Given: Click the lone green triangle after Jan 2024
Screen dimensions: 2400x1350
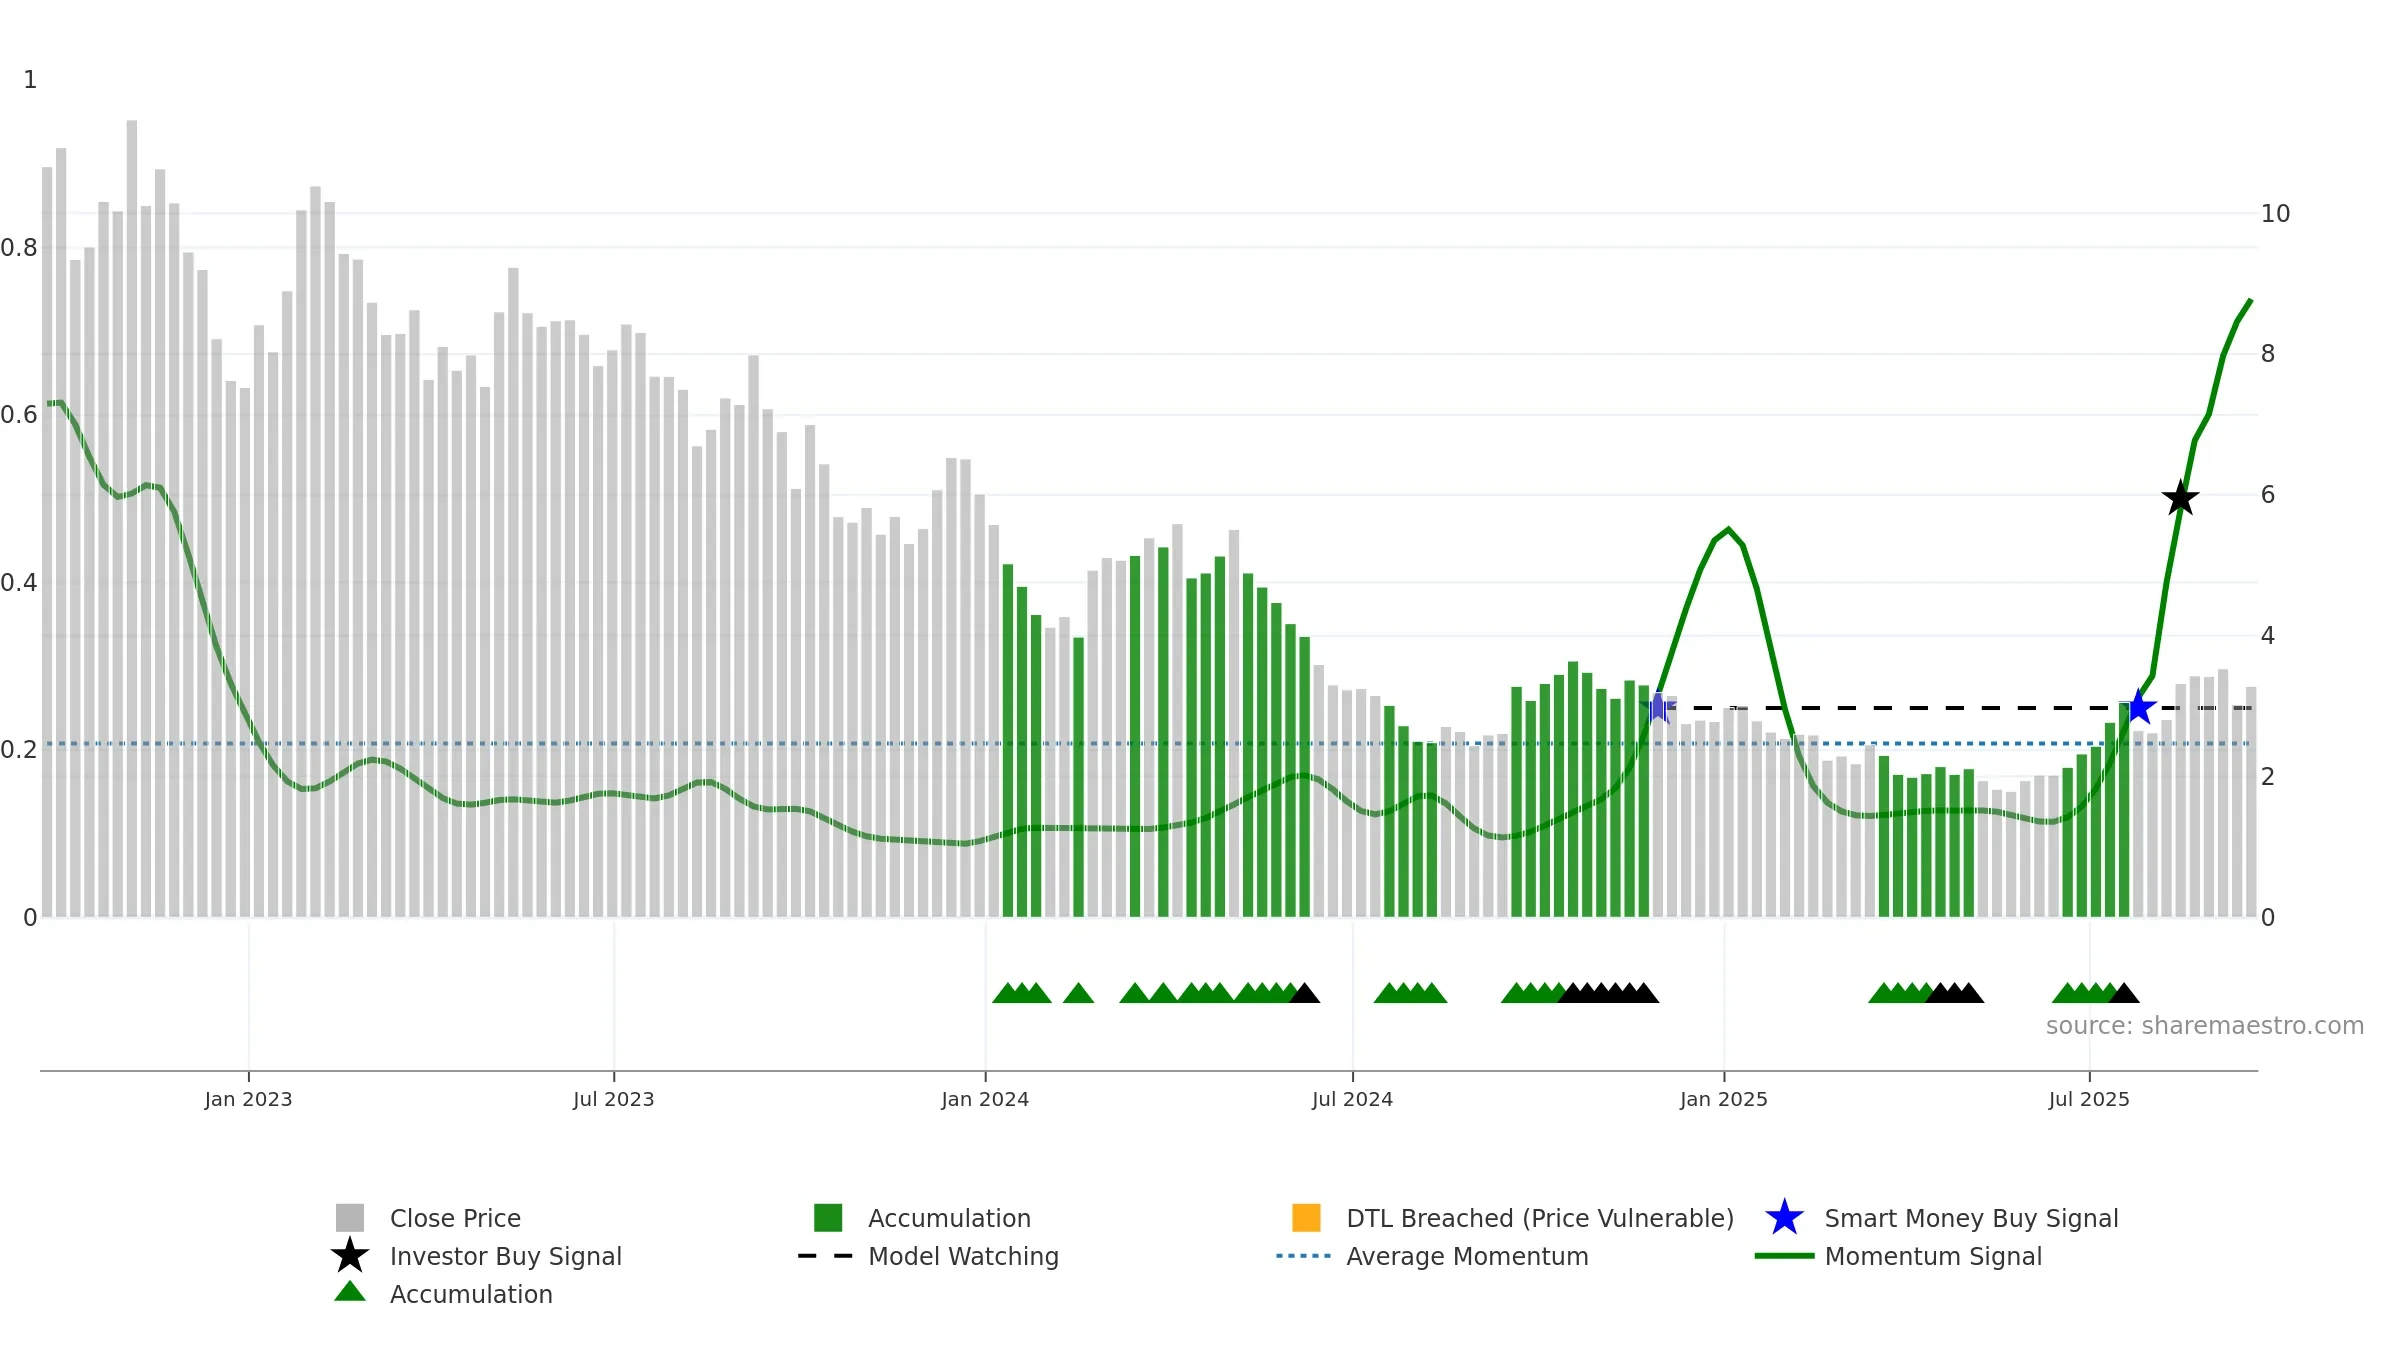Looking at the screenshot, I should point(1078,993).
